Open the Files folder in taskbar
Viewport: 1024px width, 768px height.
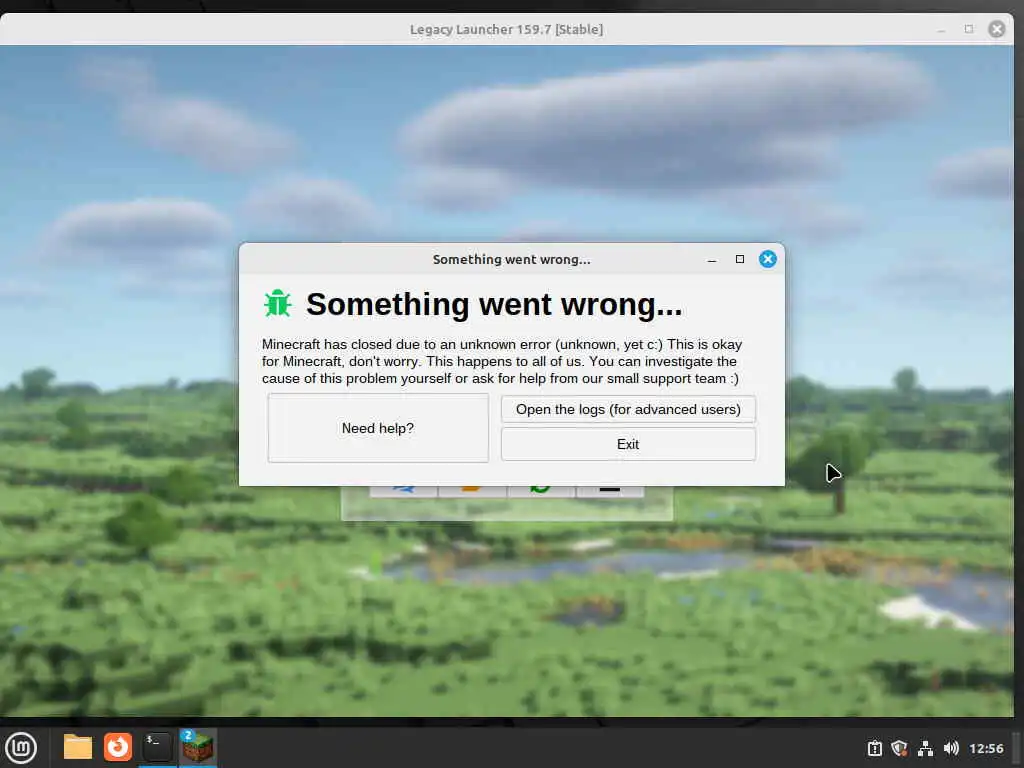point(78,747)
